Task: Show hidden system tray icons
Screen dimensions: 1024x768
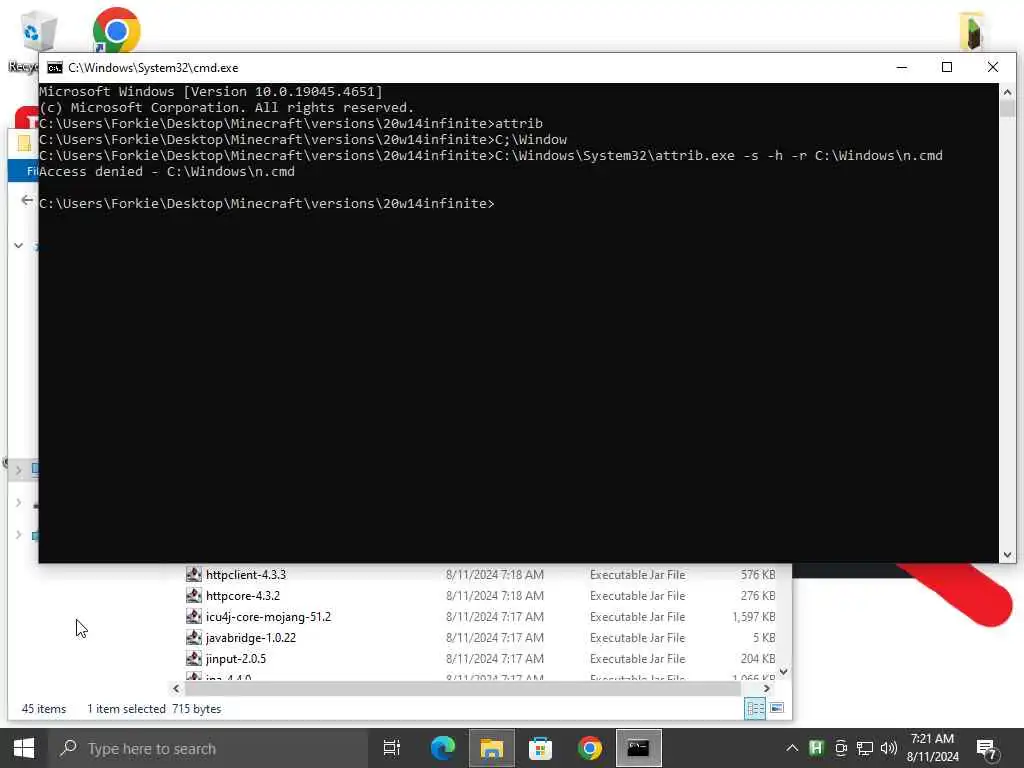Action: (792, 748)
